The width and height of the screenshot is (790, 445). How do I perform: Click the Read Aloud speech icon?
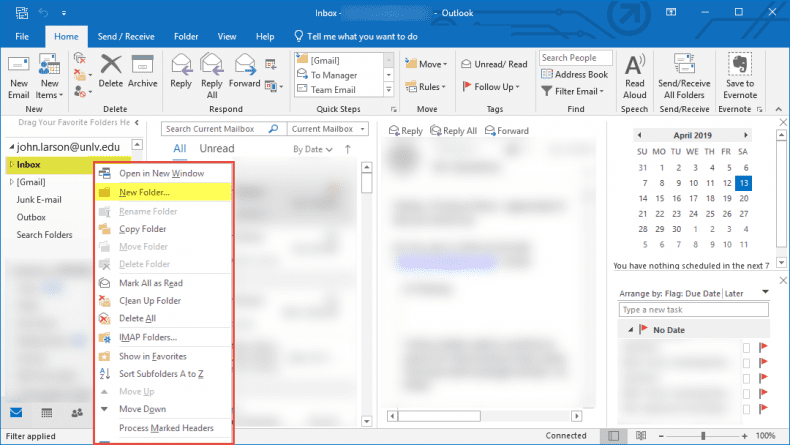[x=634, y=72]
